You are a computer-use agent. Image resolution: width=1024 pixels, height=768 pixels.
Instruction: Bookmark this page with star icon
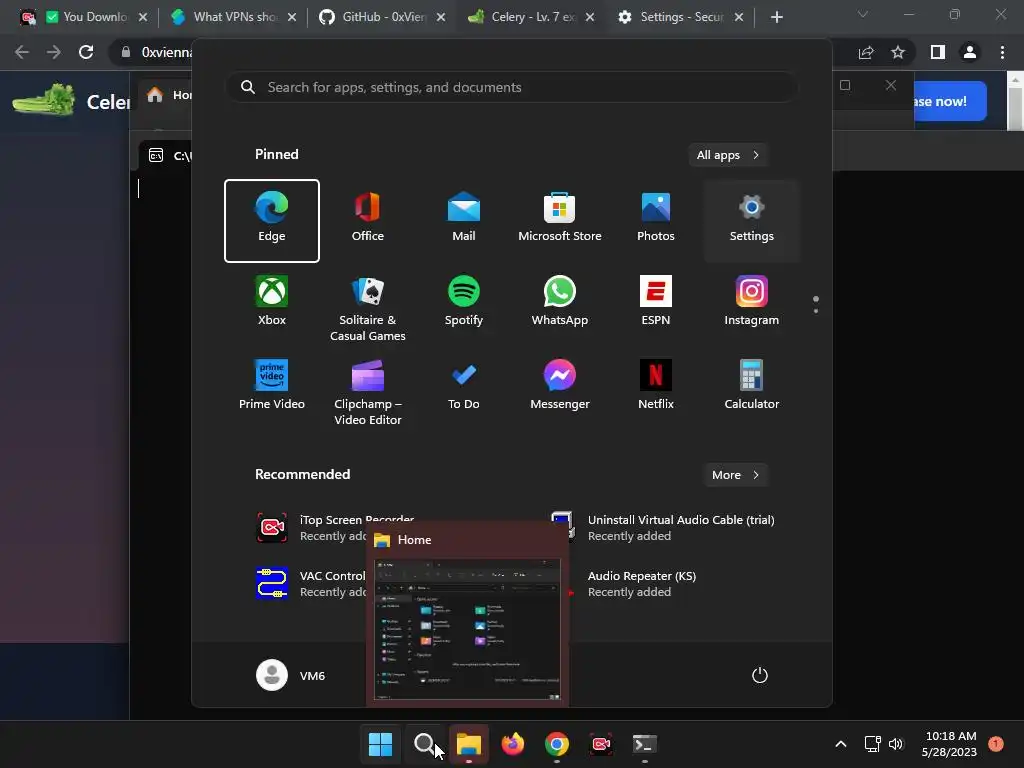coord(898,52)
